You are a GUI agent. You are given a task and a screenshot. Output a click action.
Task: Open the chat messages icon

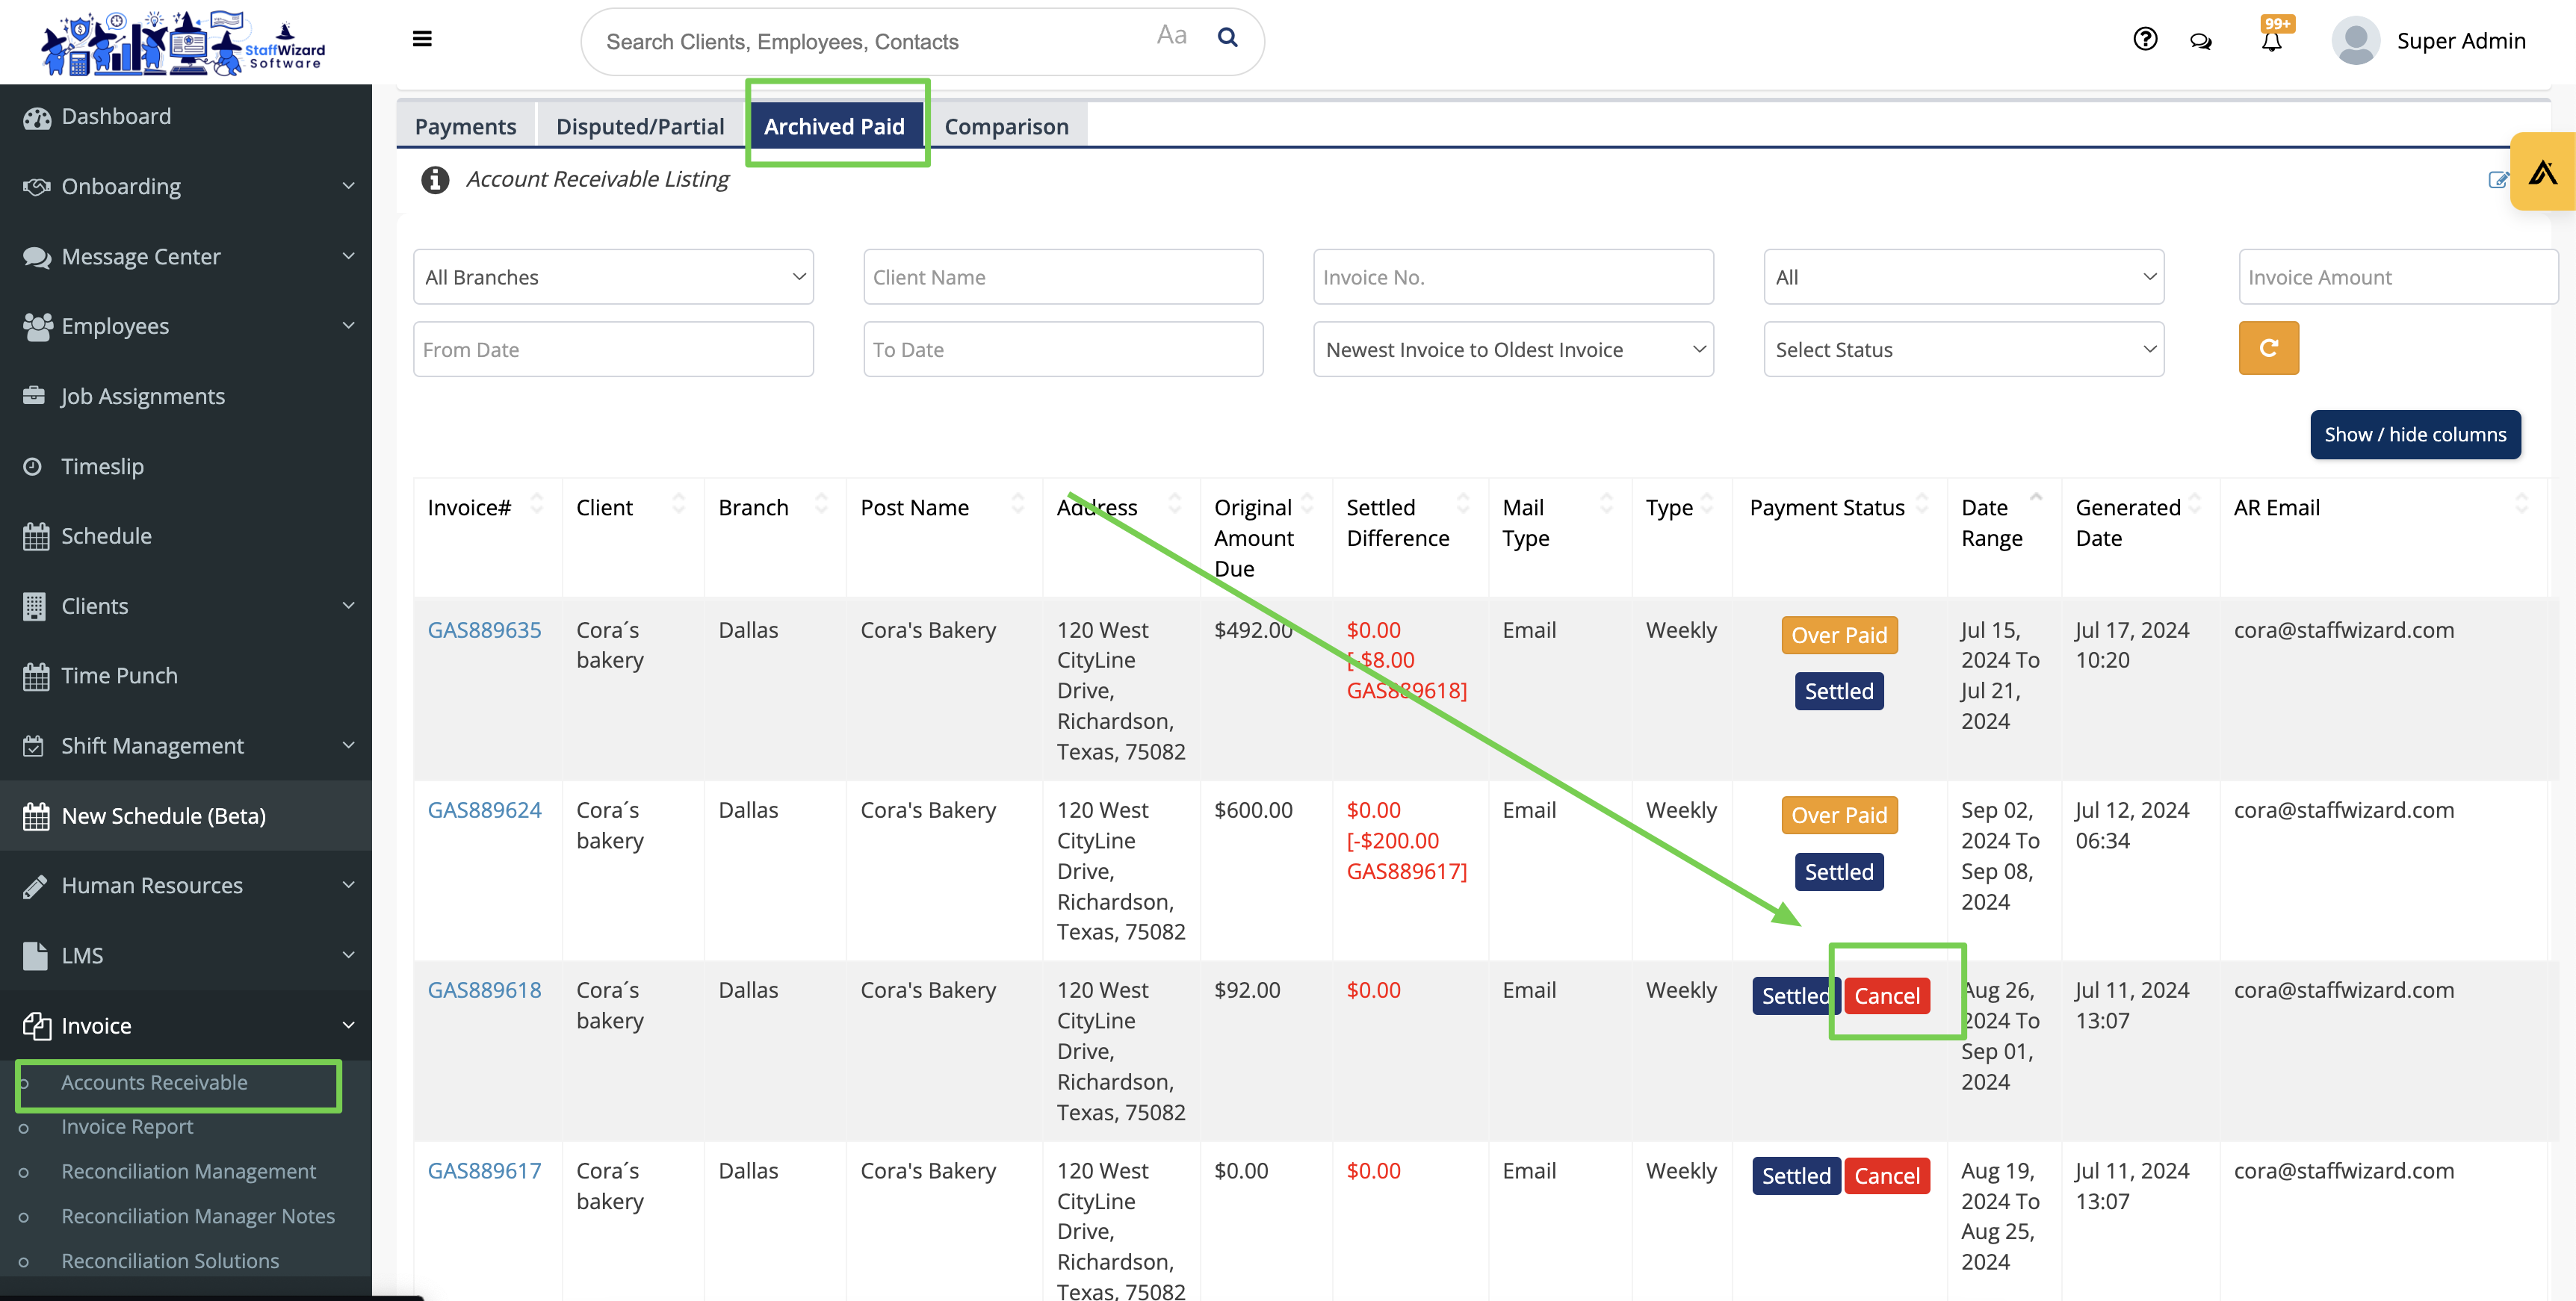point(2200,41)
